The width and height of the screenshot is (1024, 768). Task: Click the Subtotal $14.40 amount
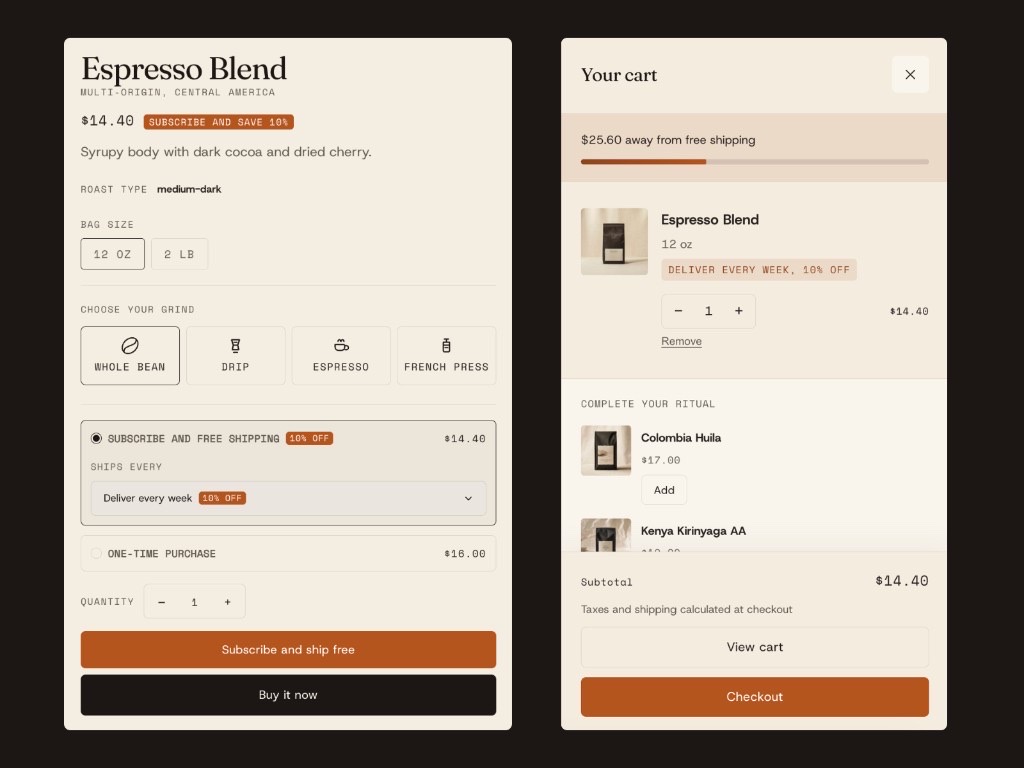902,581
